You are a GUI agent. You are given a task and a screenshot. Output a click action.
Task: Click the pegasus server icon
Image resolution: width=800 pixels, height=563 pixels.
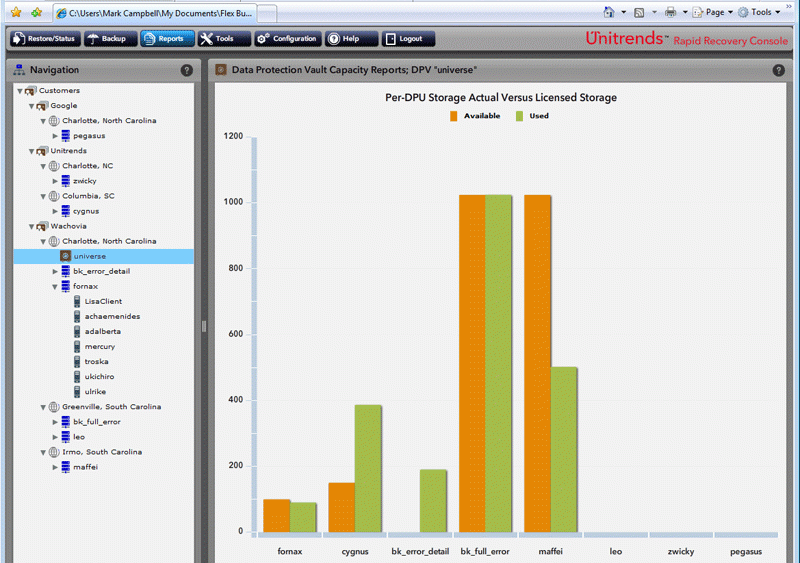(x=66, y=135)
